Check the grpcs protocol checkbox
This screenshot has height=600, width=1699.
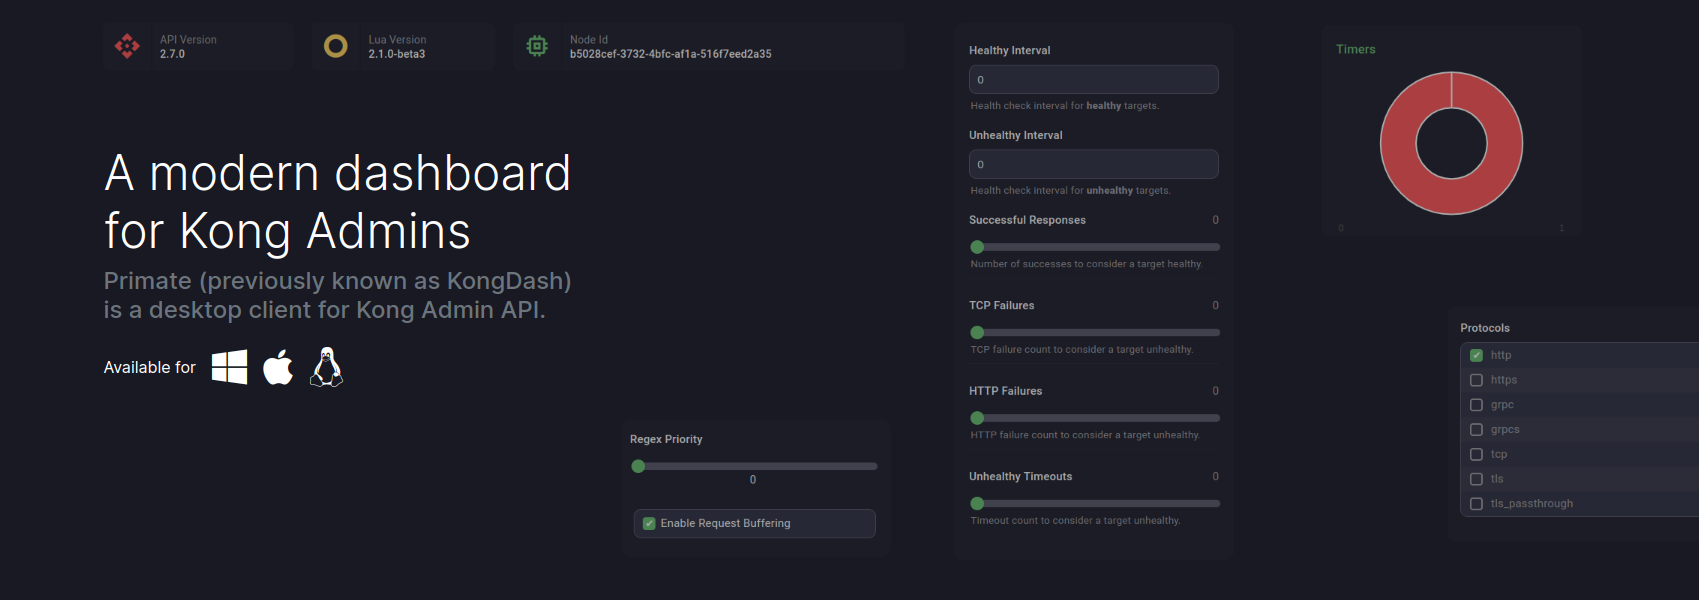(x=1476, y=430)
